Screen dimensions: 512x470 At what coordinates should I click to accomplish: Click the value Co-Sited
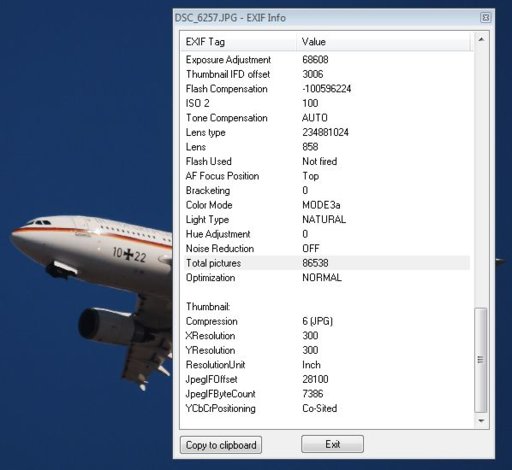(320, 408)
